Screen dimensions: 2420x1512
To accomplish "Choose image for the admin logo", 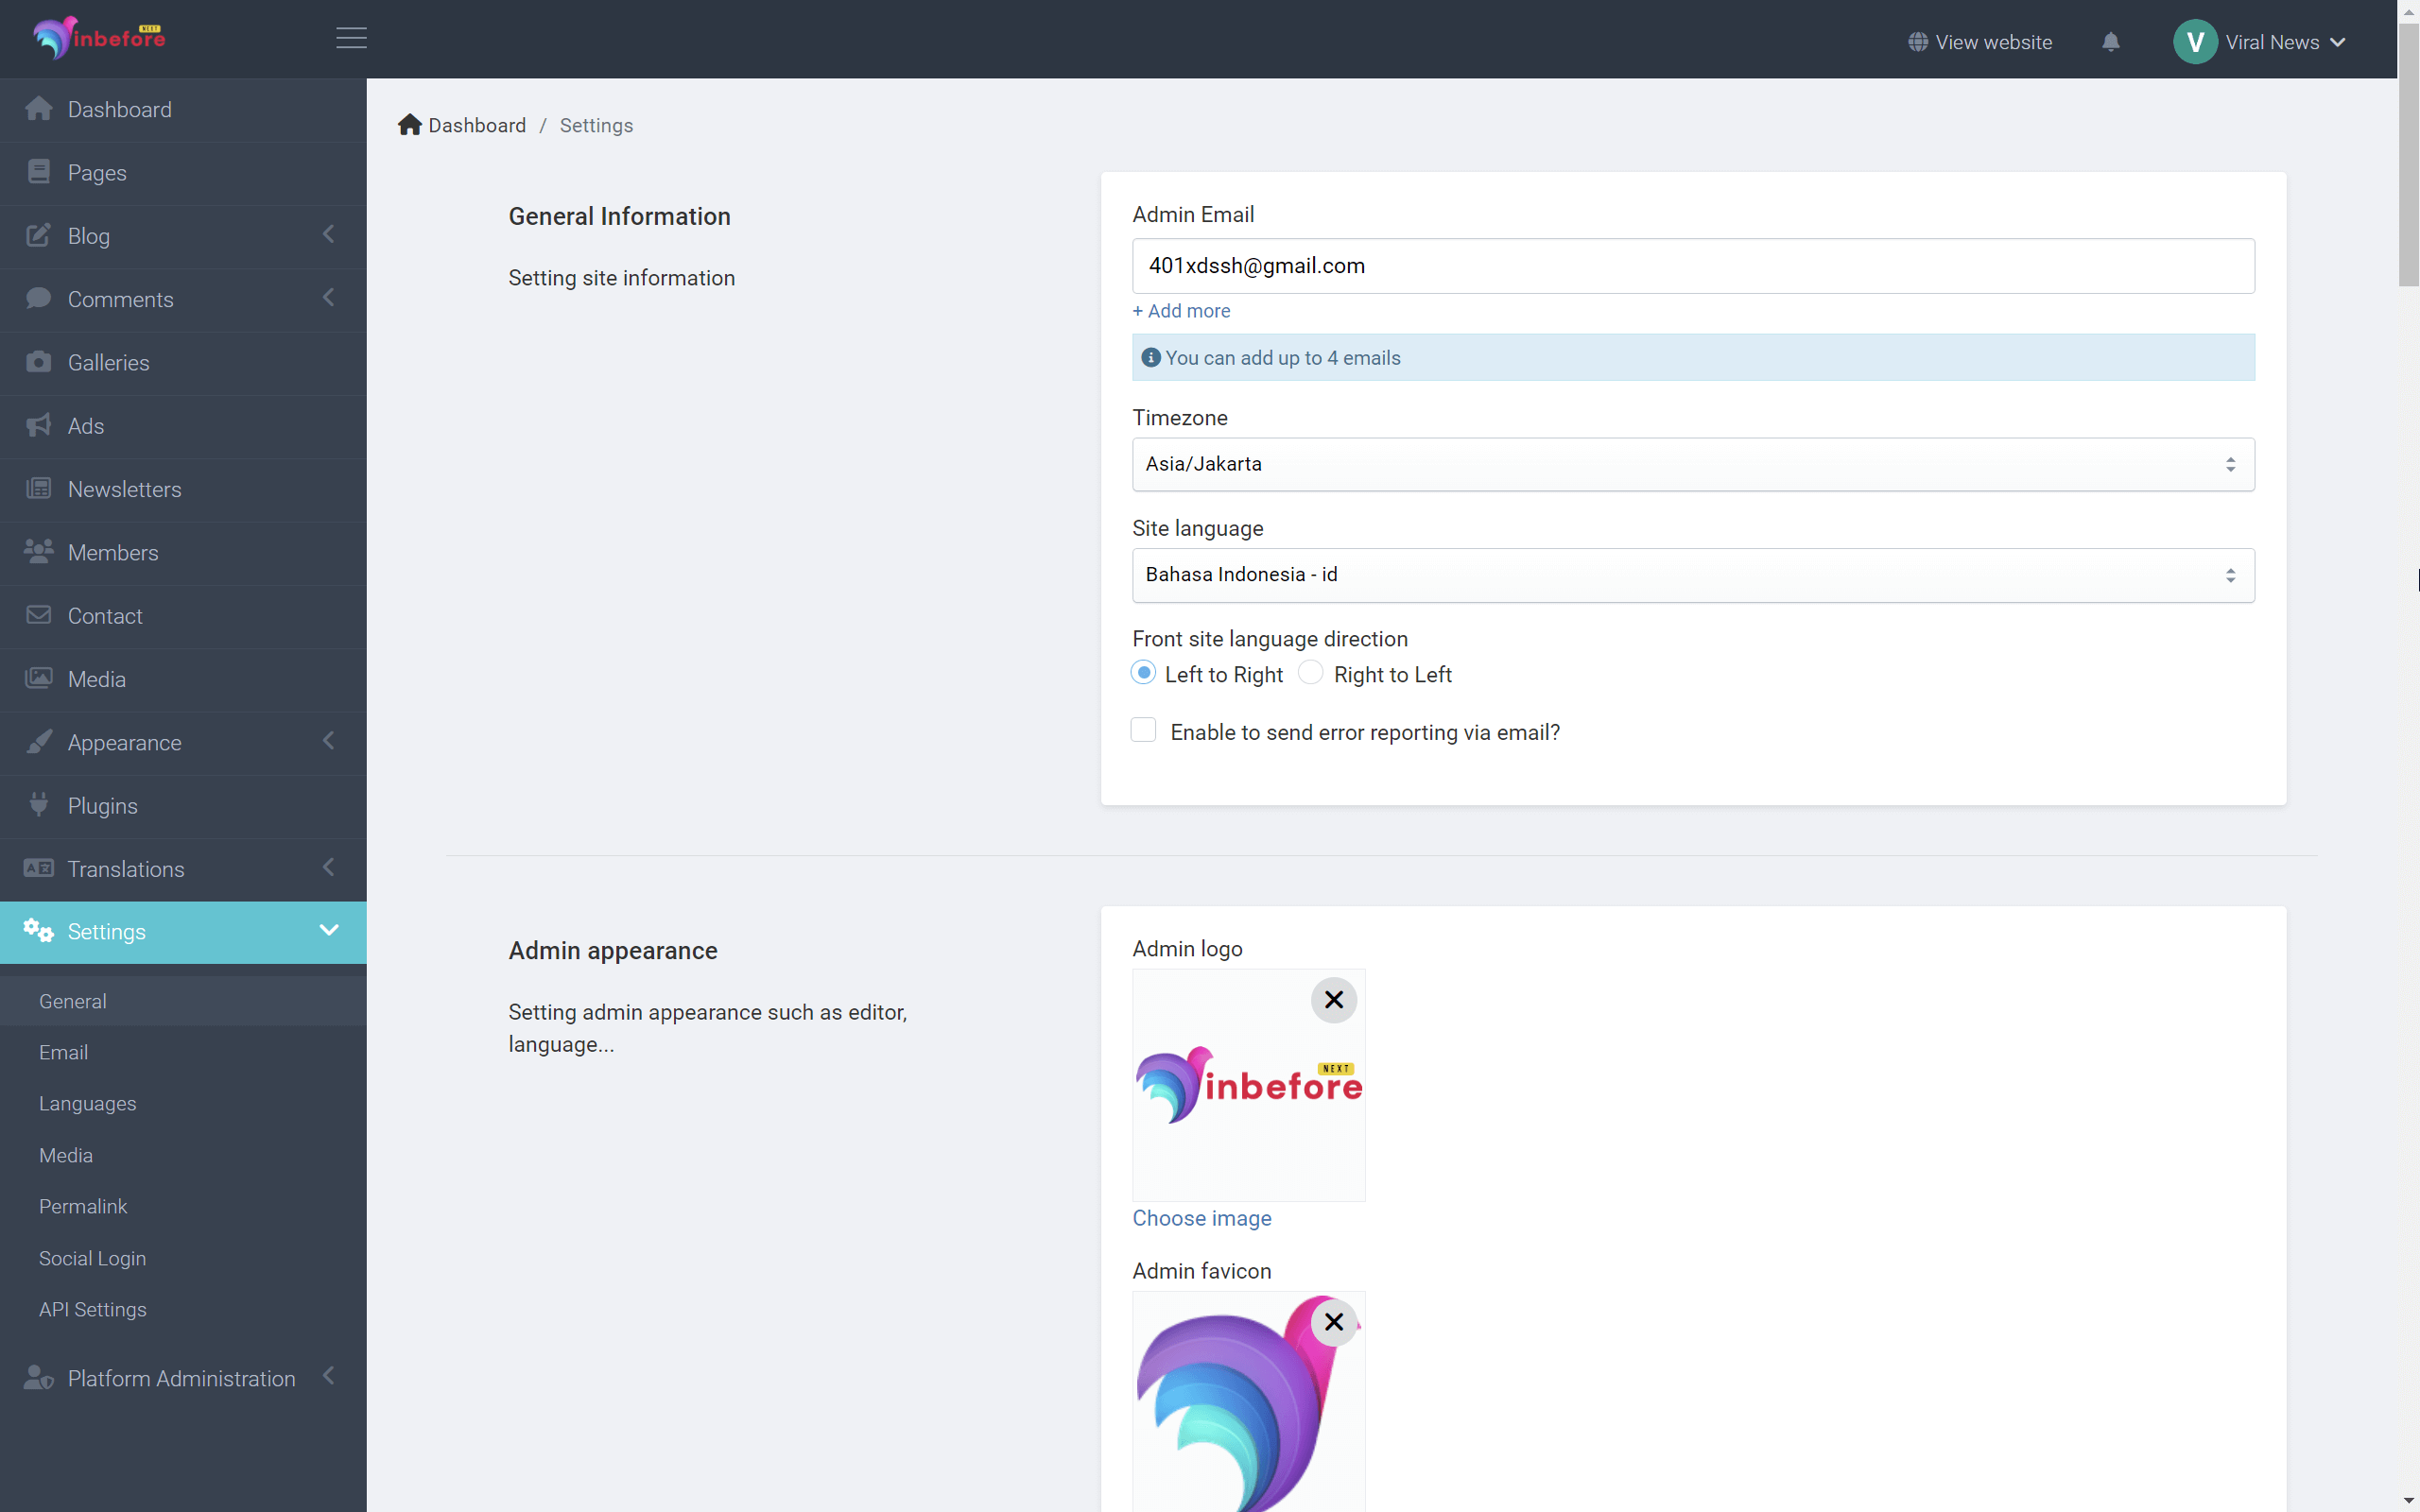I will click(x=1202, y=1218).
